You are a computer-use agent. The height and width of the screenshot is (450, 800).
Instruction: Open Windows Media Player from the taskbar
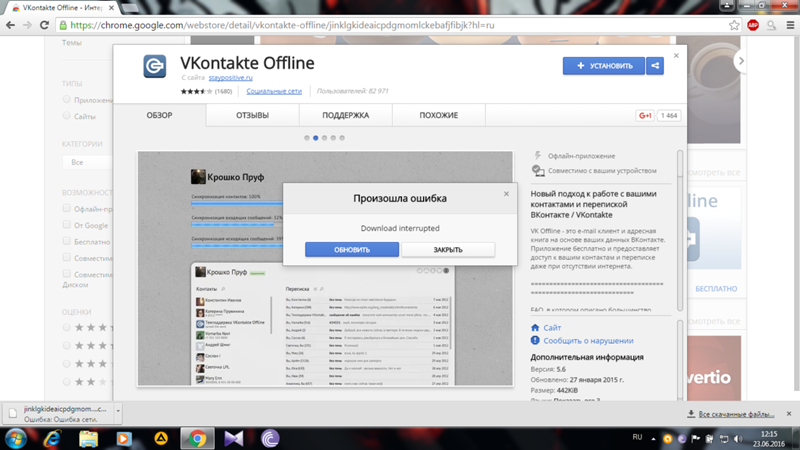[x=124, y=438]
